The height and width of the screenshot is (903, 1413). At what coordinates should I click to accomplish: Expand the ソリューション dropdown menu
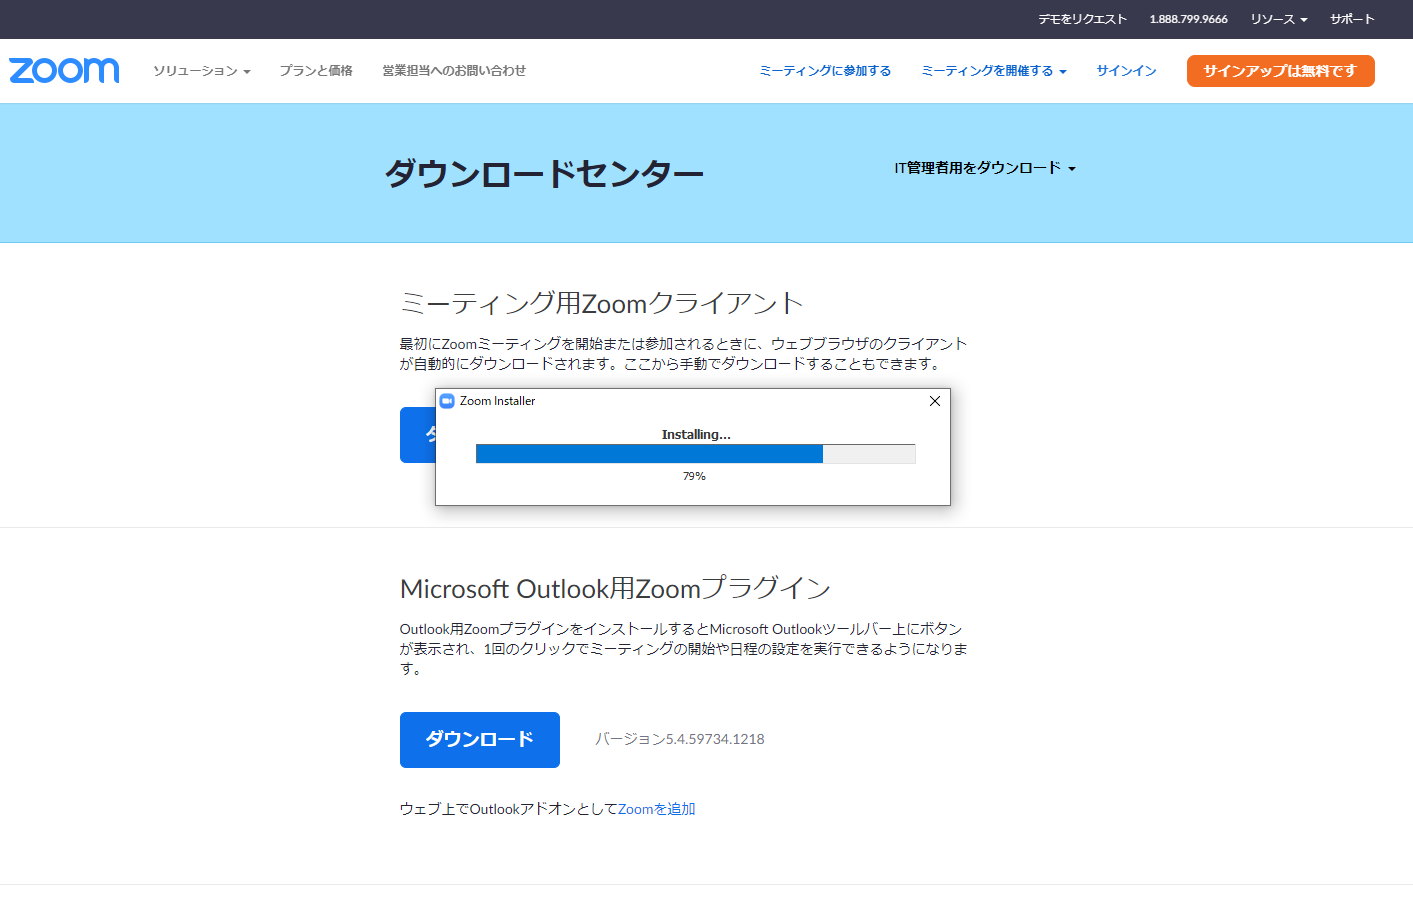click(x=202, y=71)
